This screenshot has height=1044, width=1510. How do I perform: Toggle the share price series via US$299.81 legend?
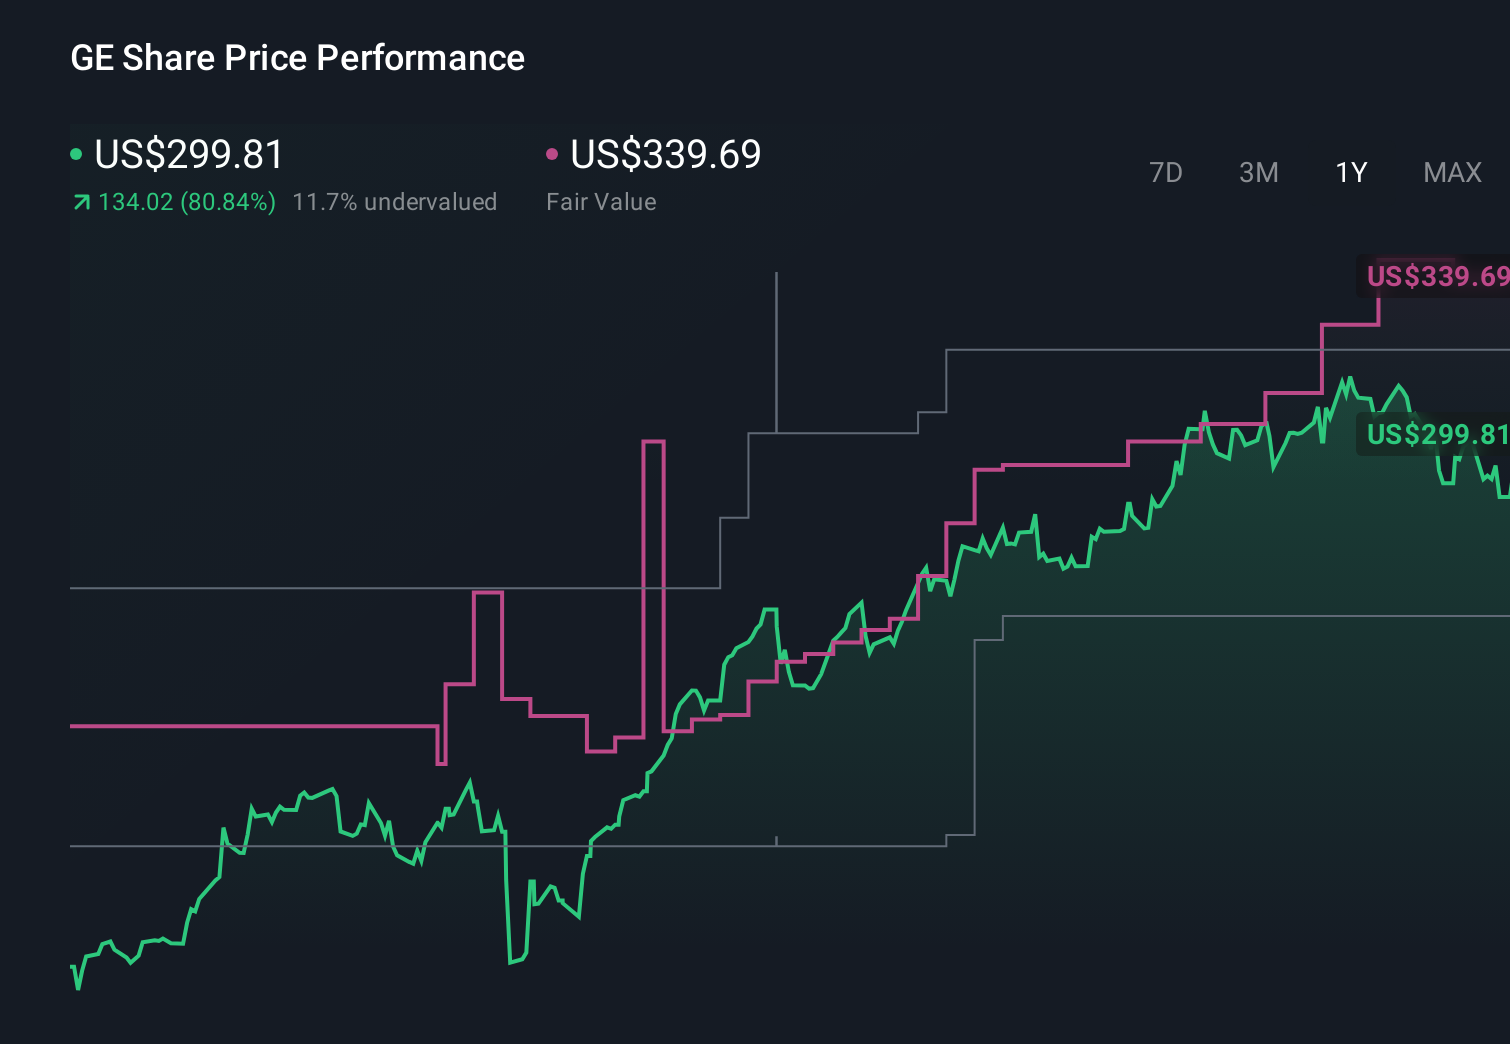(x=187, y=155)
